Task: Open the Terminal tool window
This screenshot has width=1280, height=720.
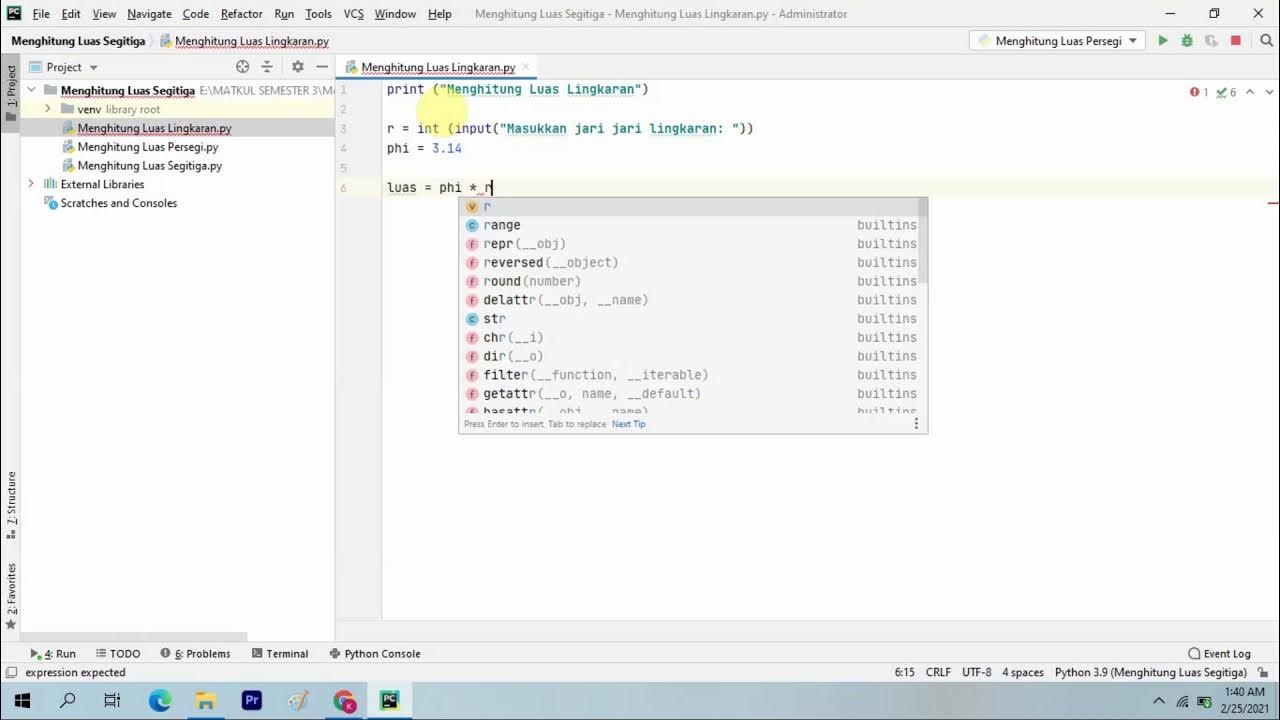Action: (280, 654)
